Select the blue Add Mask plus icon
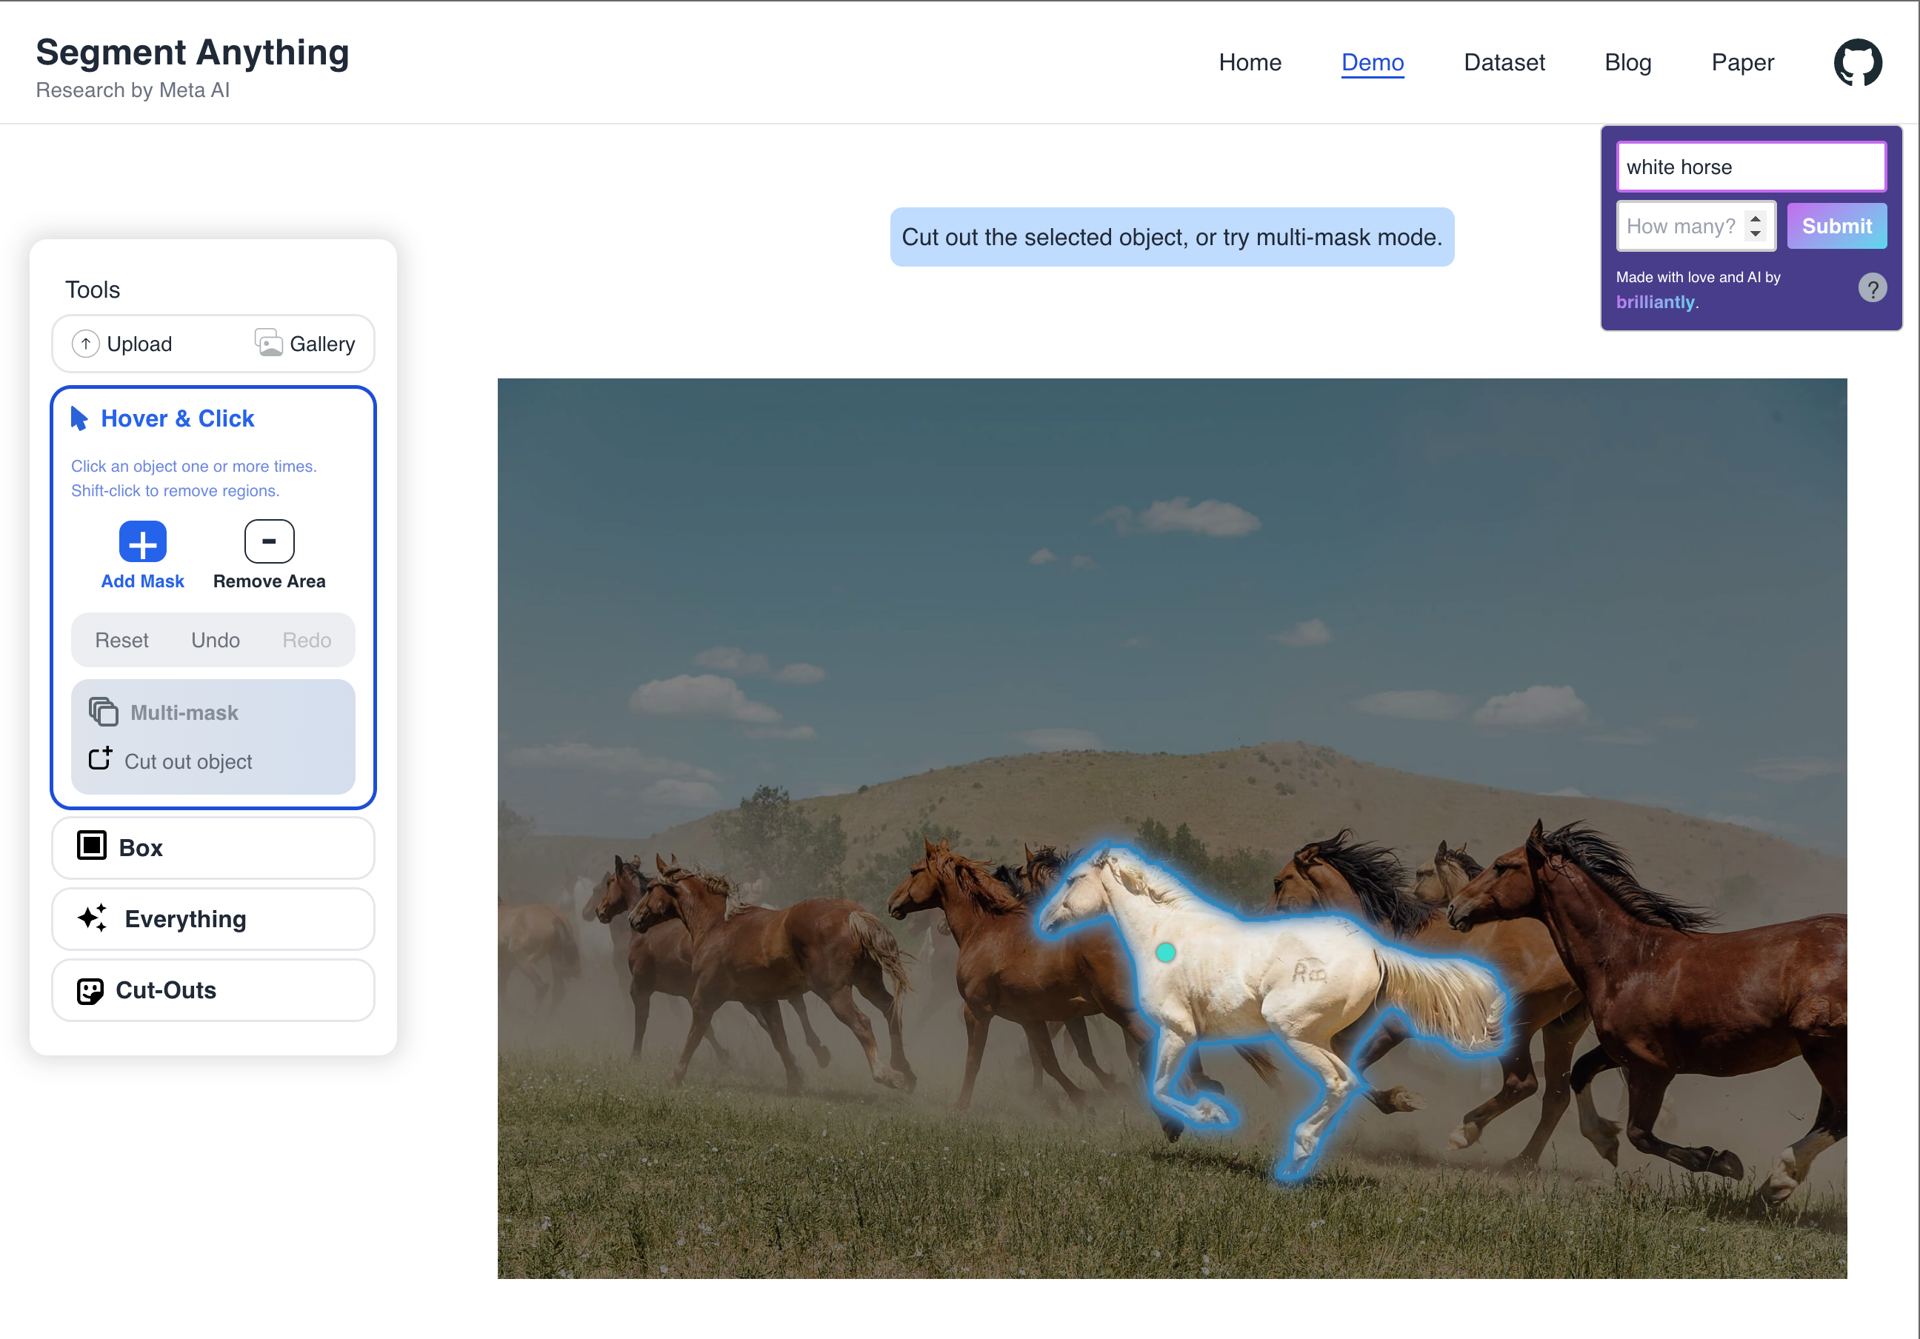 coord(142,542)
